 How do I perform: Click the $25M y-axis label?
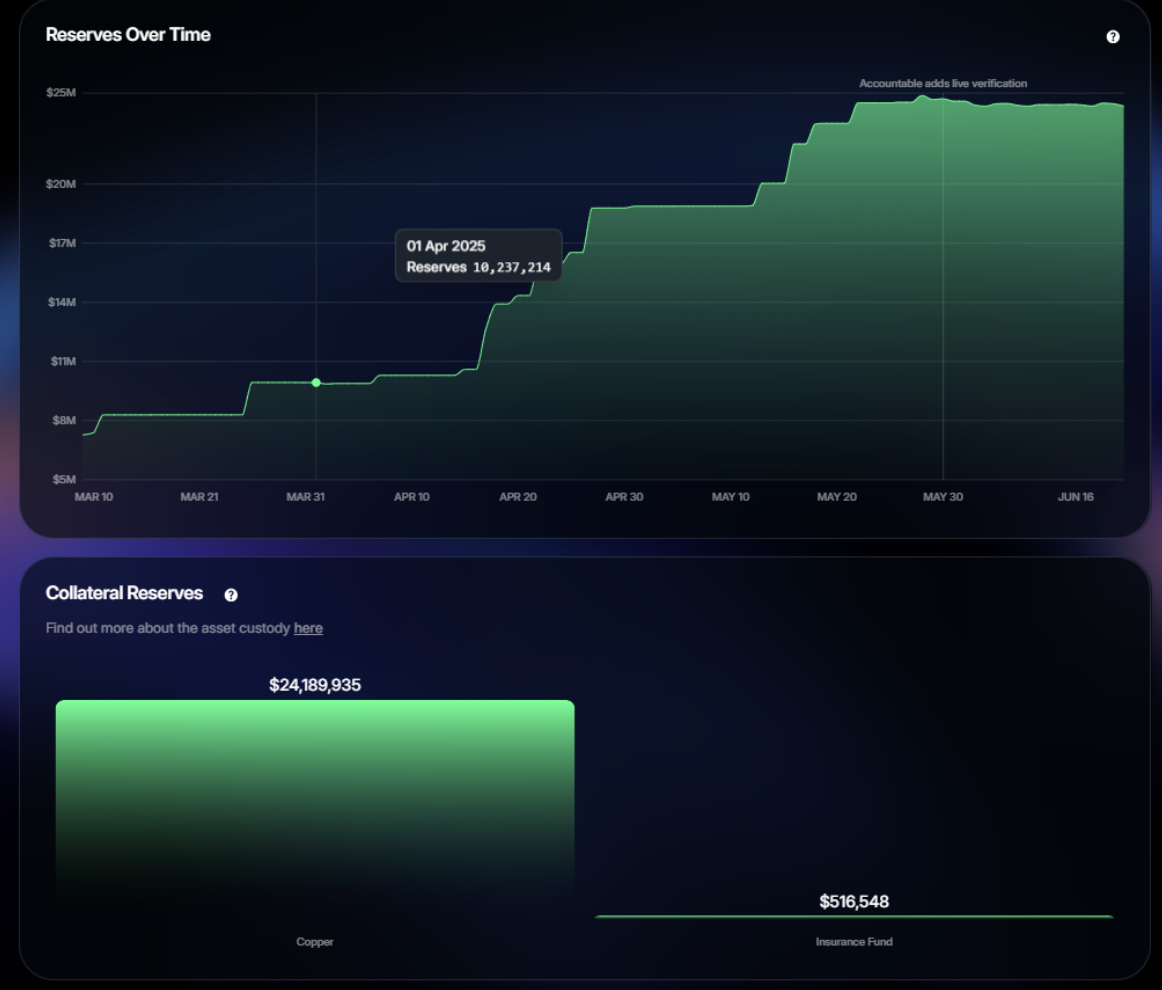point(61,93)
